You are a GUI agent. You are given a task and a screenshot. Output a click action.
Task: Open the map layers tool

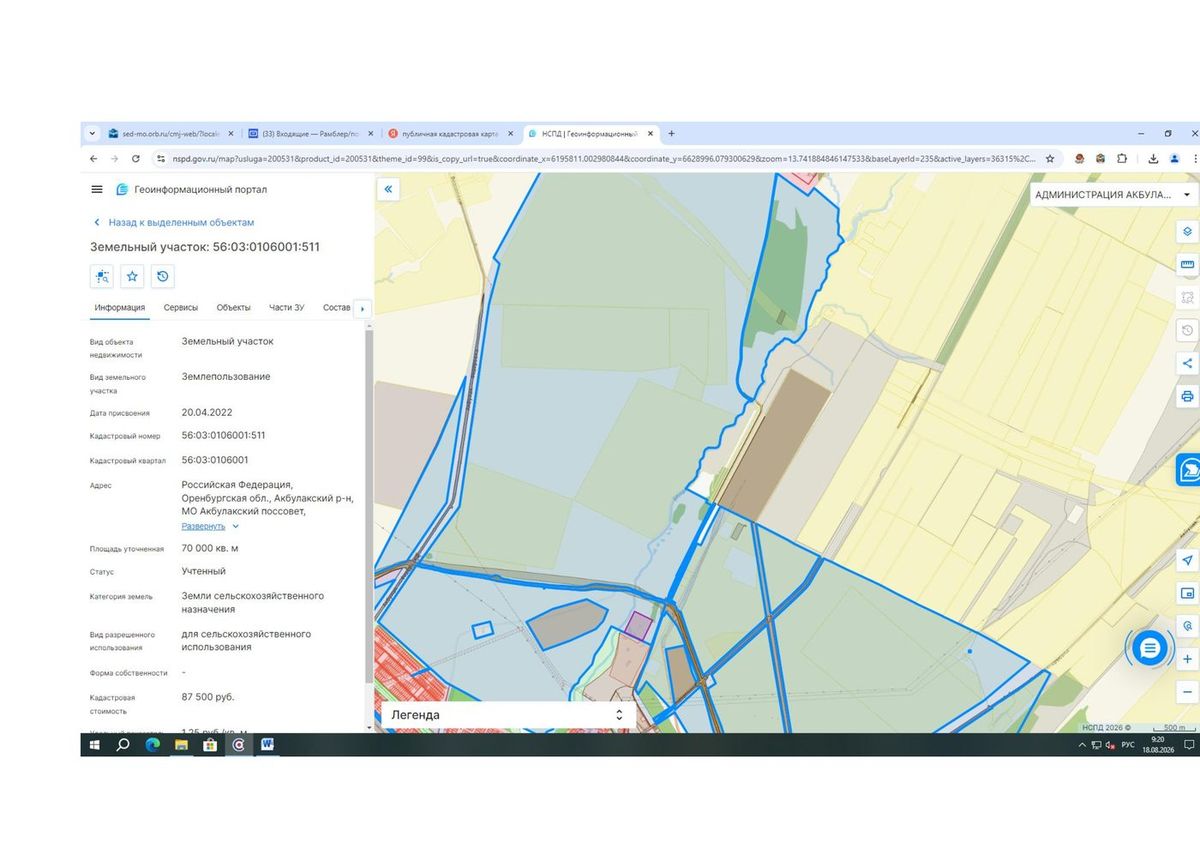[1188, 231]
